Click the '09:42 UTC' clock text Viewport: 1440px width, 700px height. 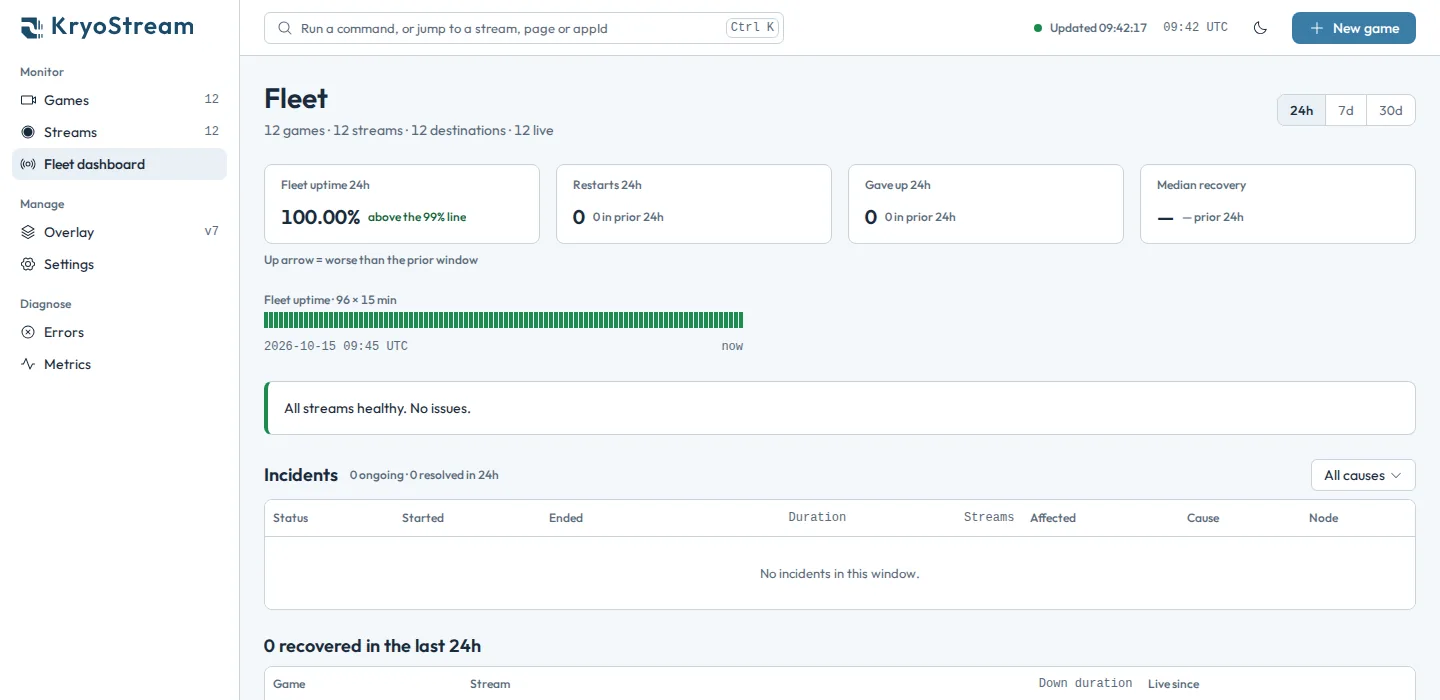(1195, 28)
